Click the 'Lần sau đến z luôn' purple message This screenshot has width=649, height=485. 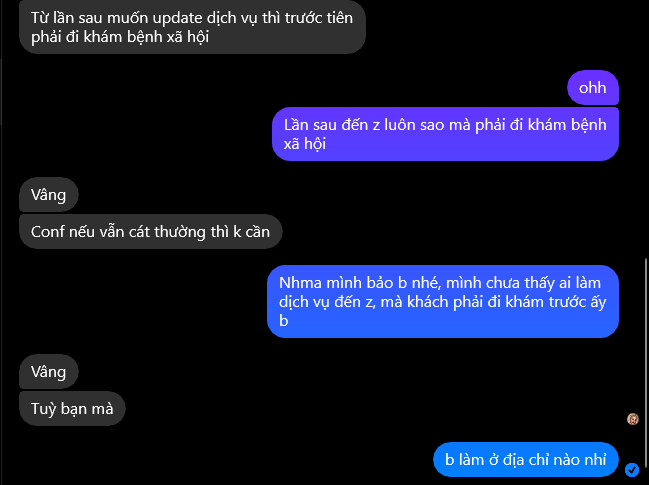[445, 134]
